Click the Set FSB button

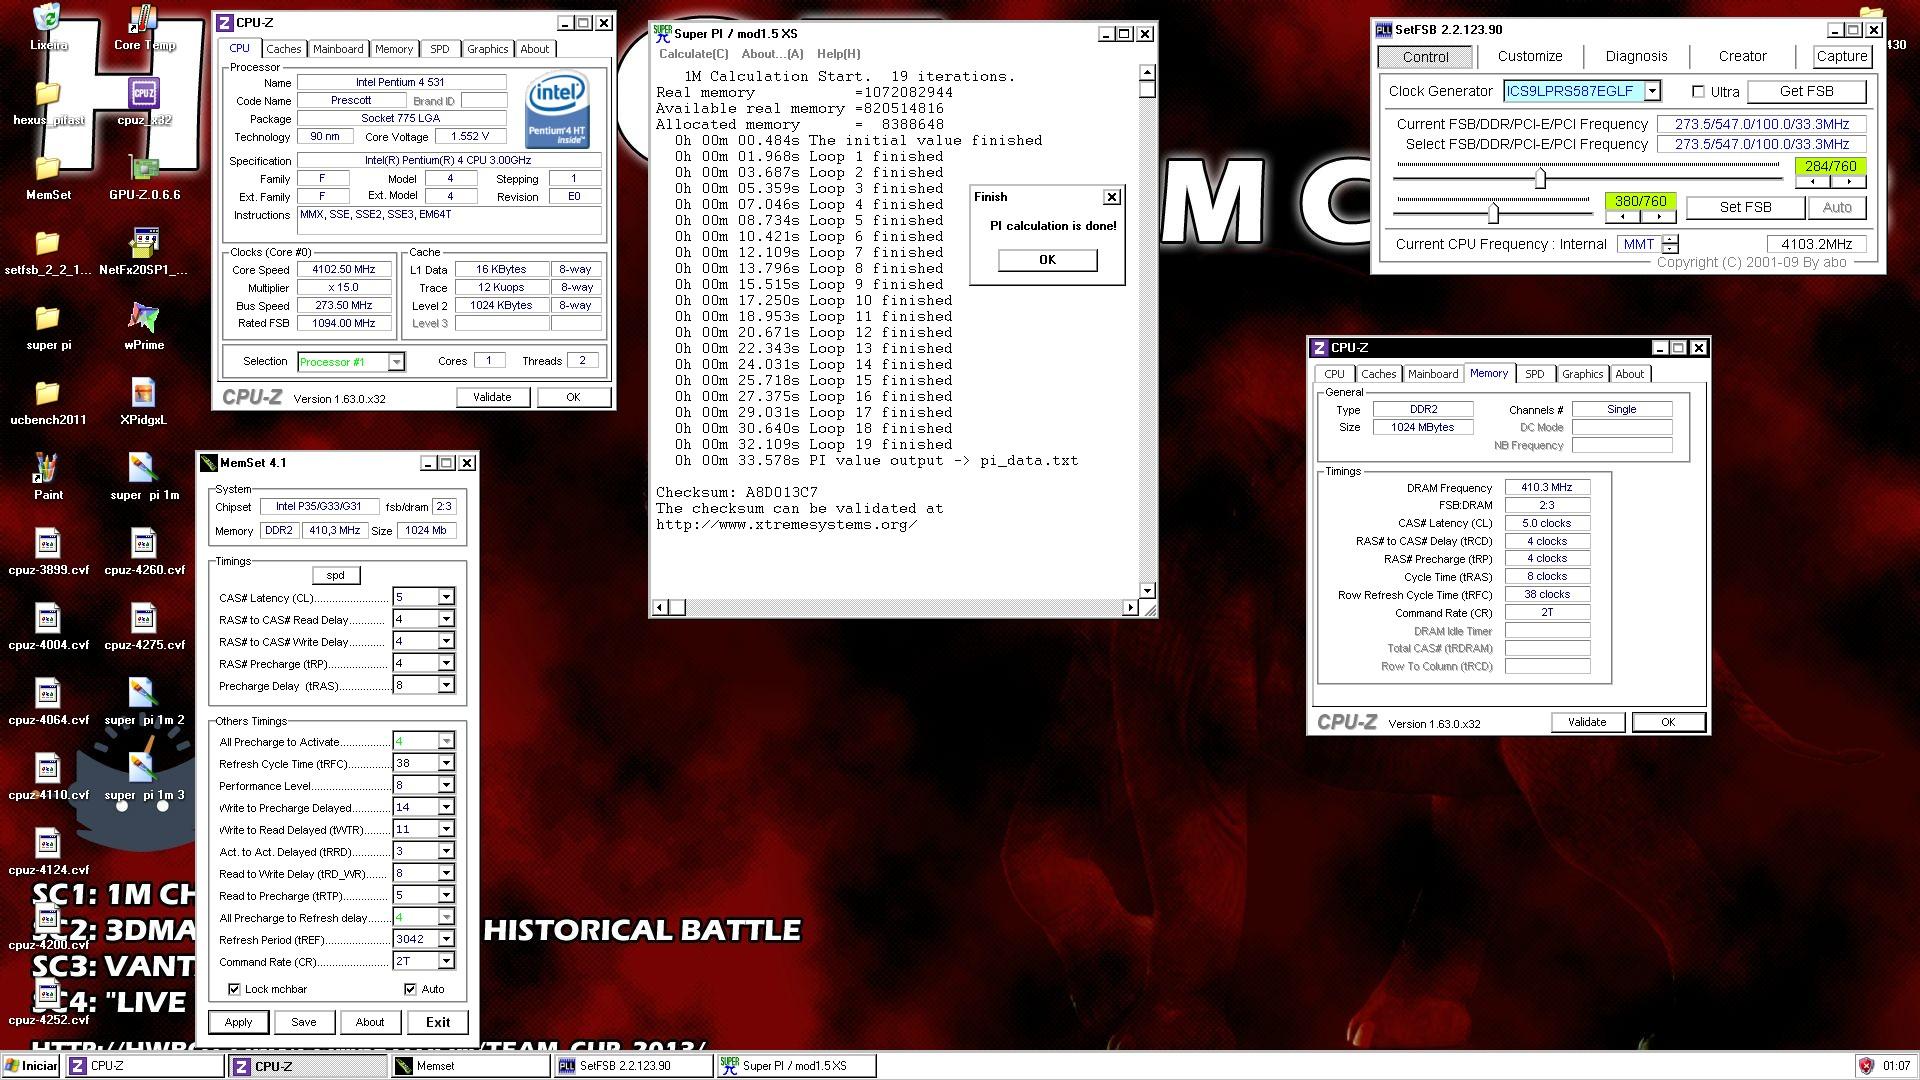click(1745, 207)
